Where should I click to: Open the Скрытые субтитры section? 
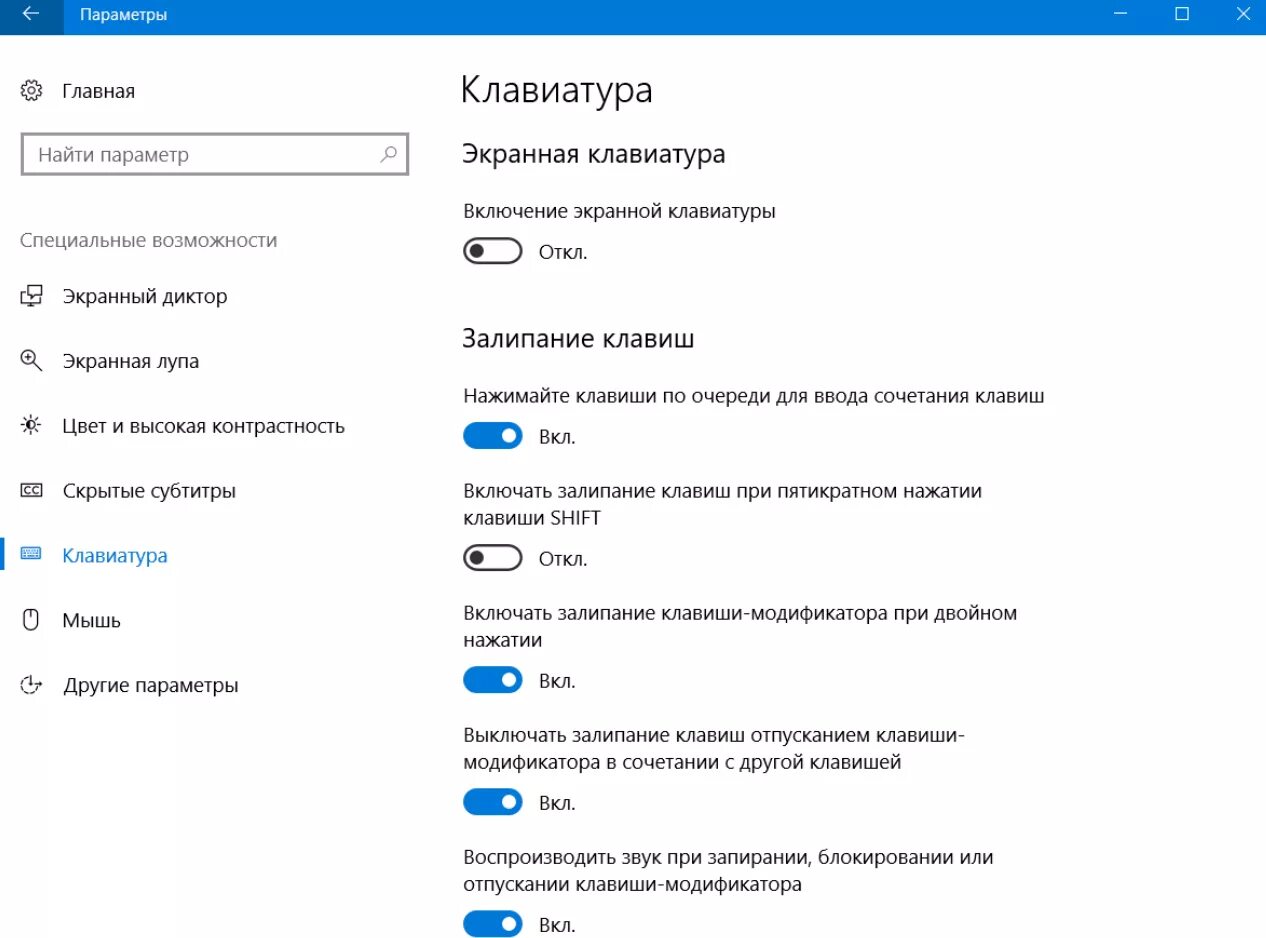pyautogui.click(x=149, y=491)
